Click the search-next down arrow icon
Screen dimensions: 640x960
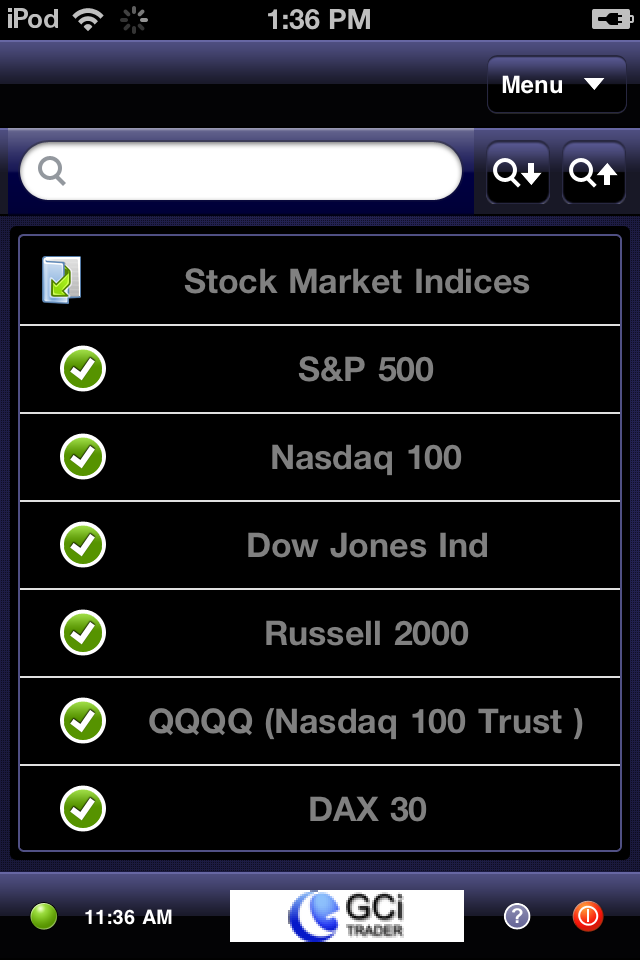click(x=518, y=173)
